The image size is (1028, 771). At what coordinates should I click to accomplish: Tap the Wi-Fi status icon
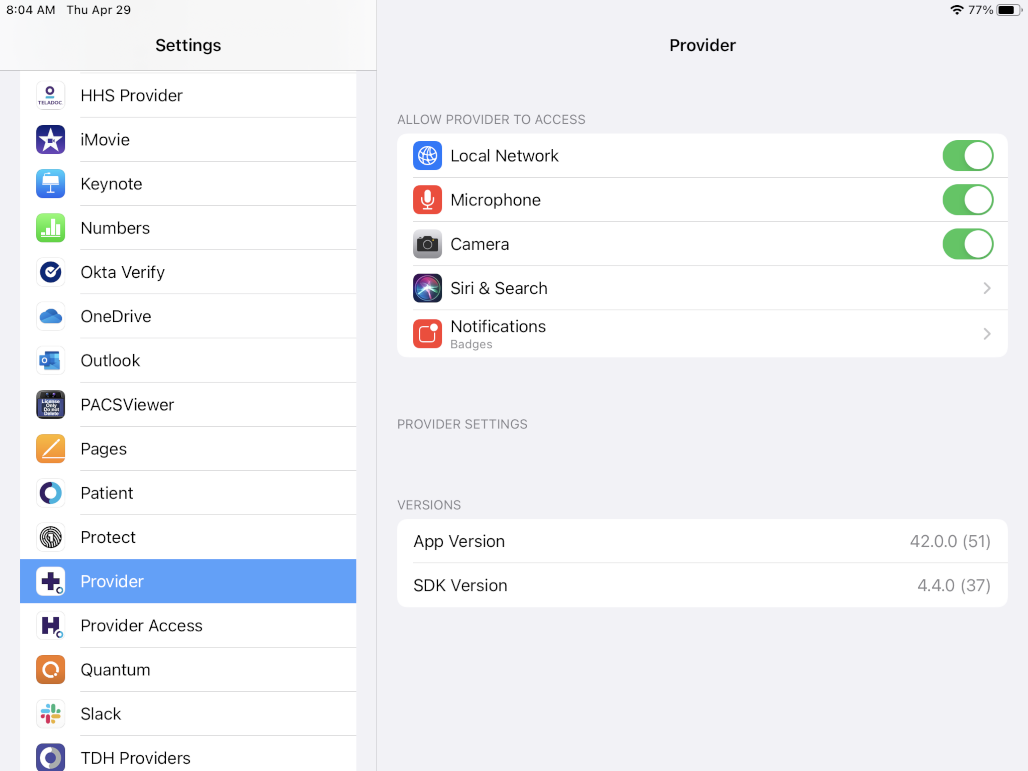click(957, 10)
